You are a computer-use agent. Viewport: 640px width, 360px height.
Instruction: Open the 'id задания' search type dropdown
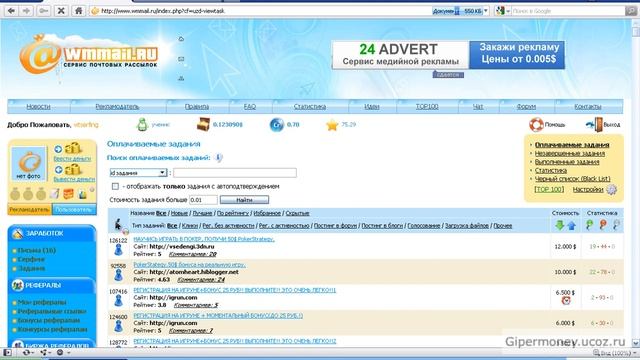(138, 173)
